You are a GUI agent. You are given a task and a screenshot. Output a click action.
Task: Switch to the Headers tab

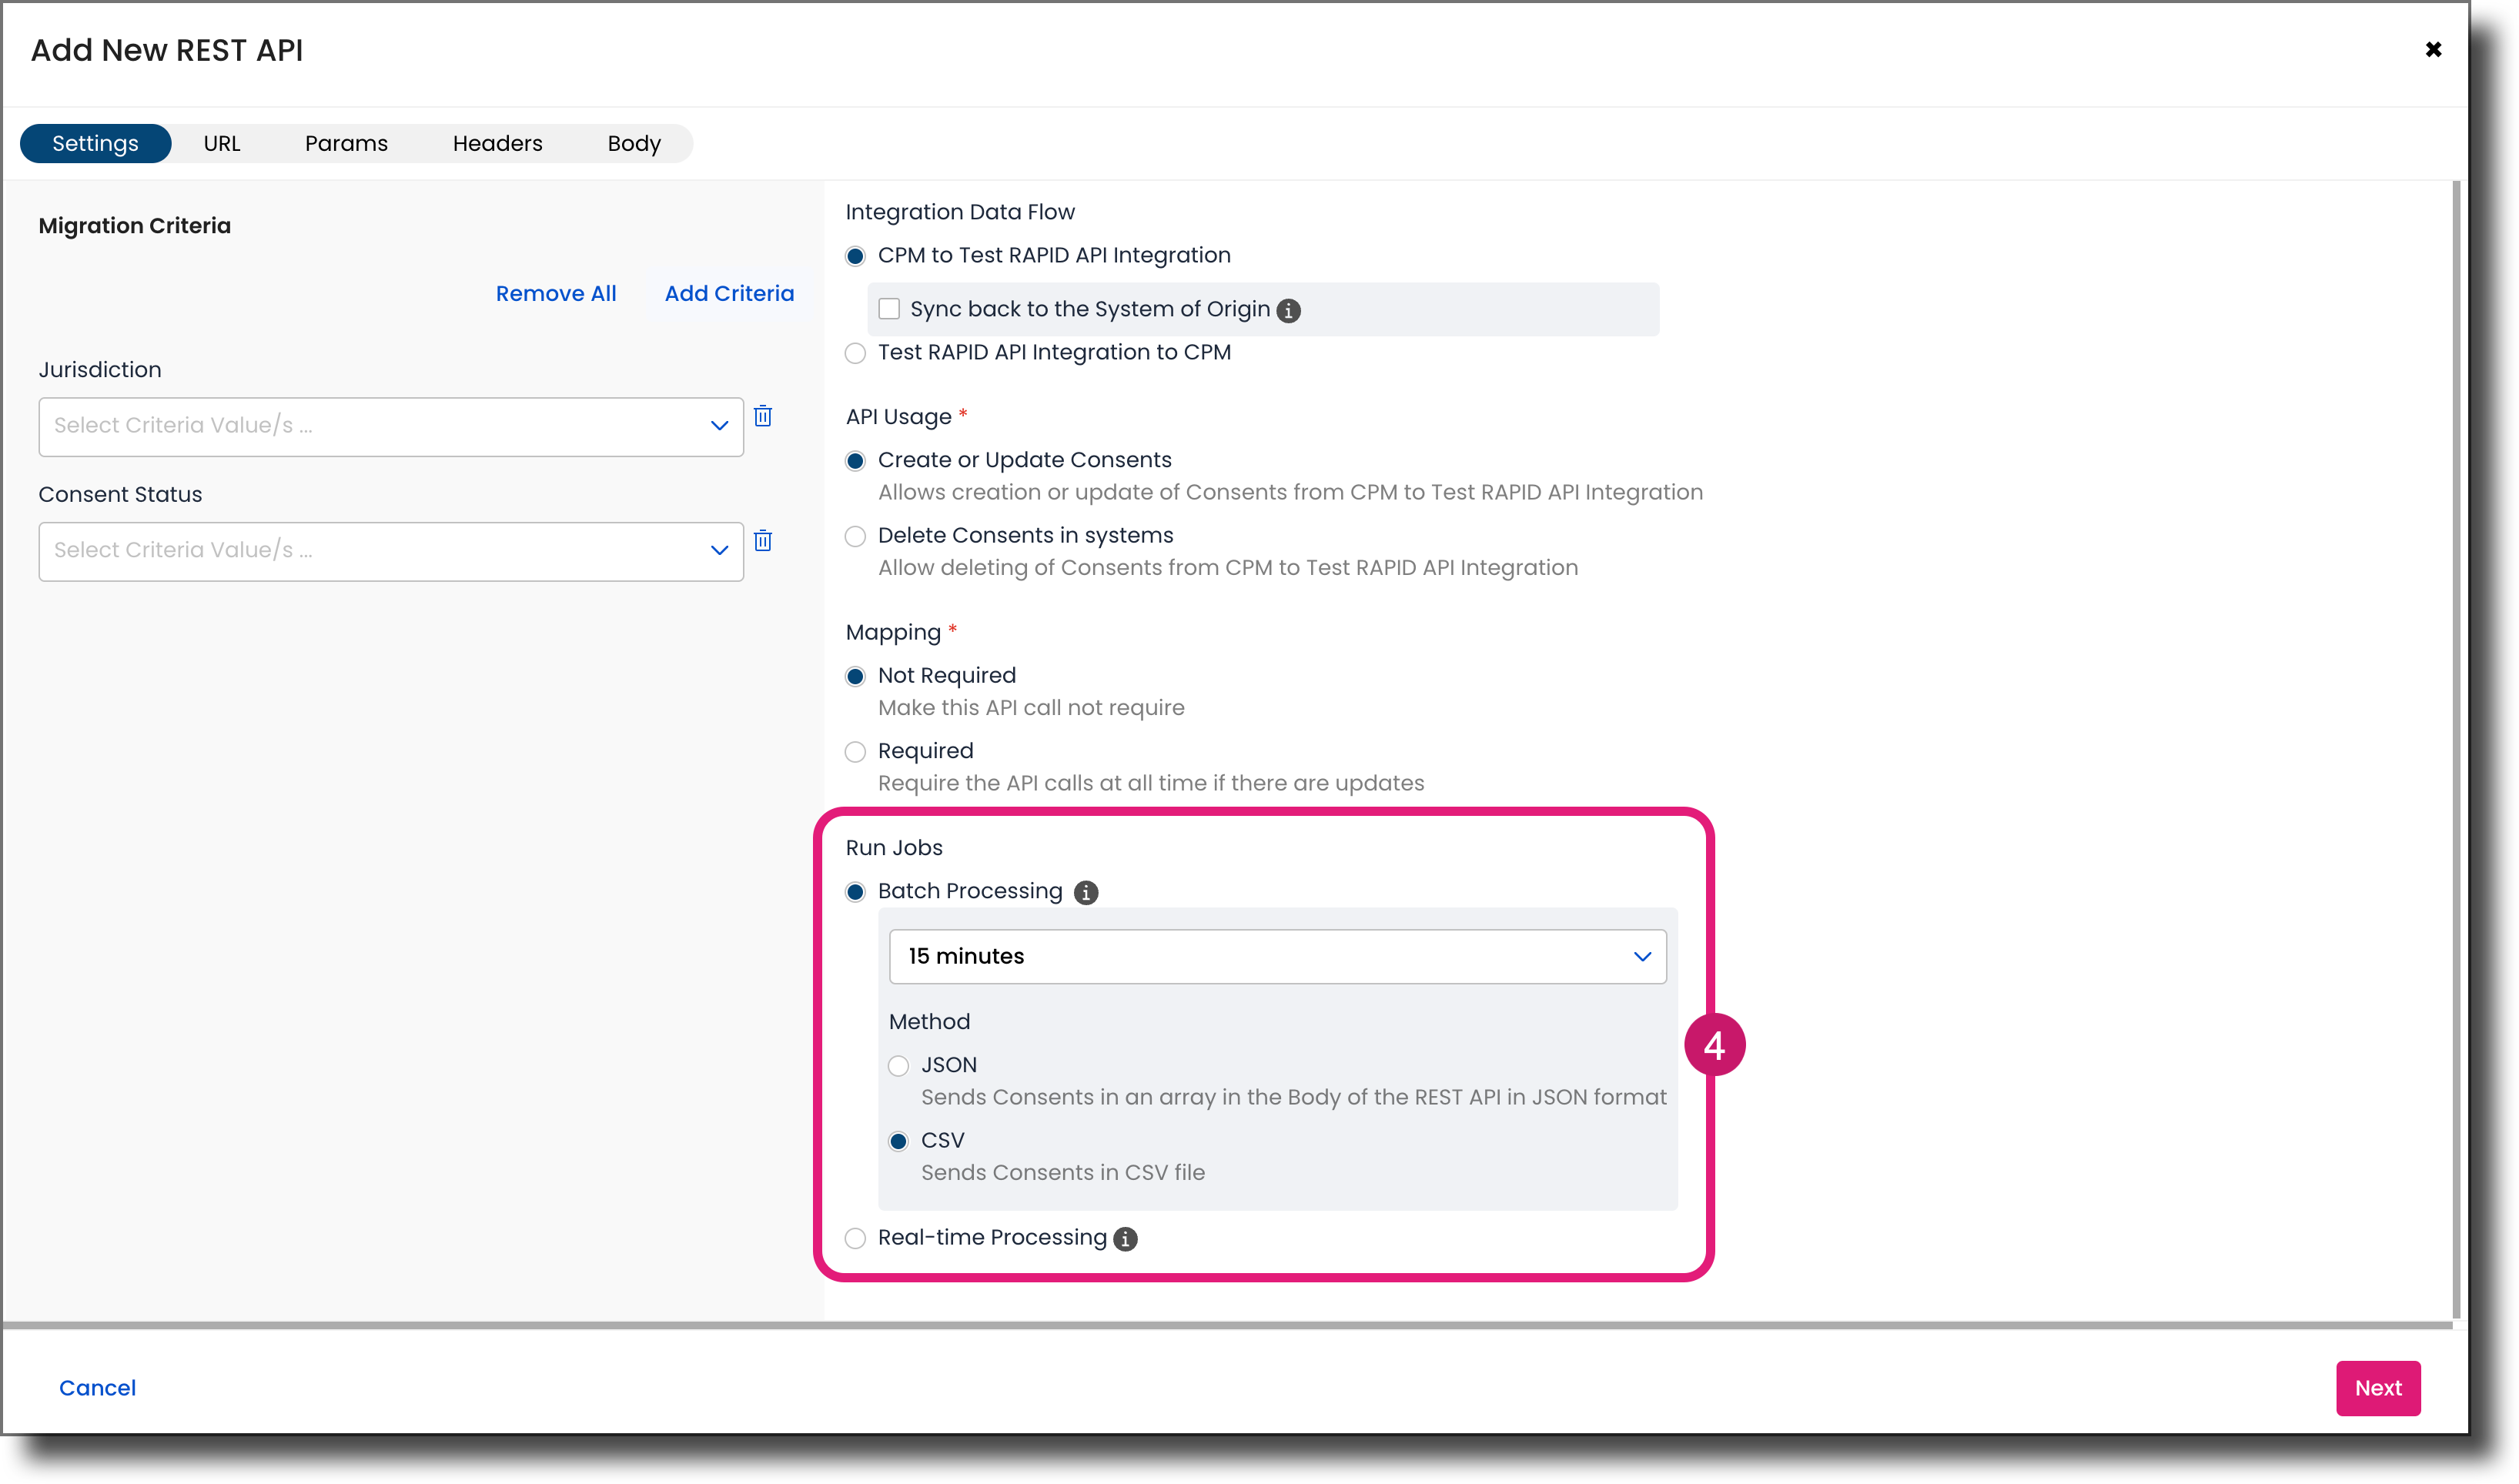pos(497,143)
